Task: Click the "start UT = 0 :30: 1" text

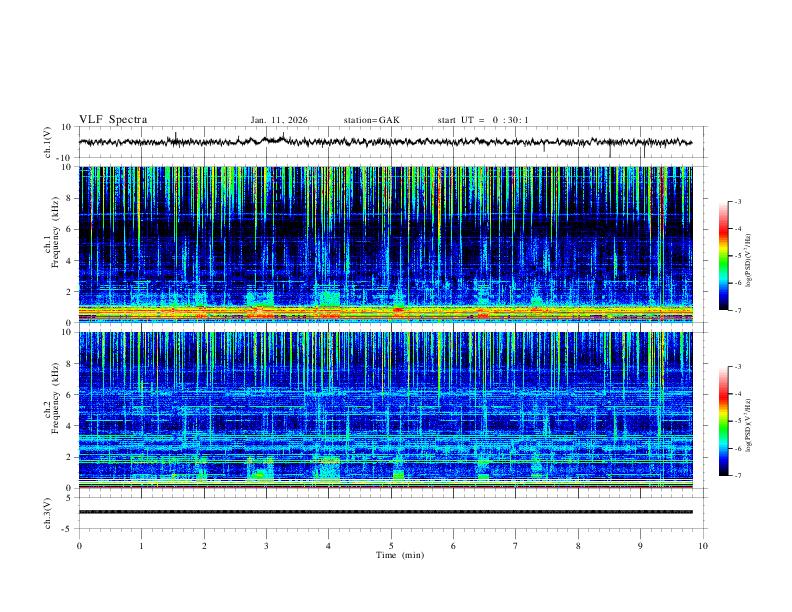Action: point(483,120)
